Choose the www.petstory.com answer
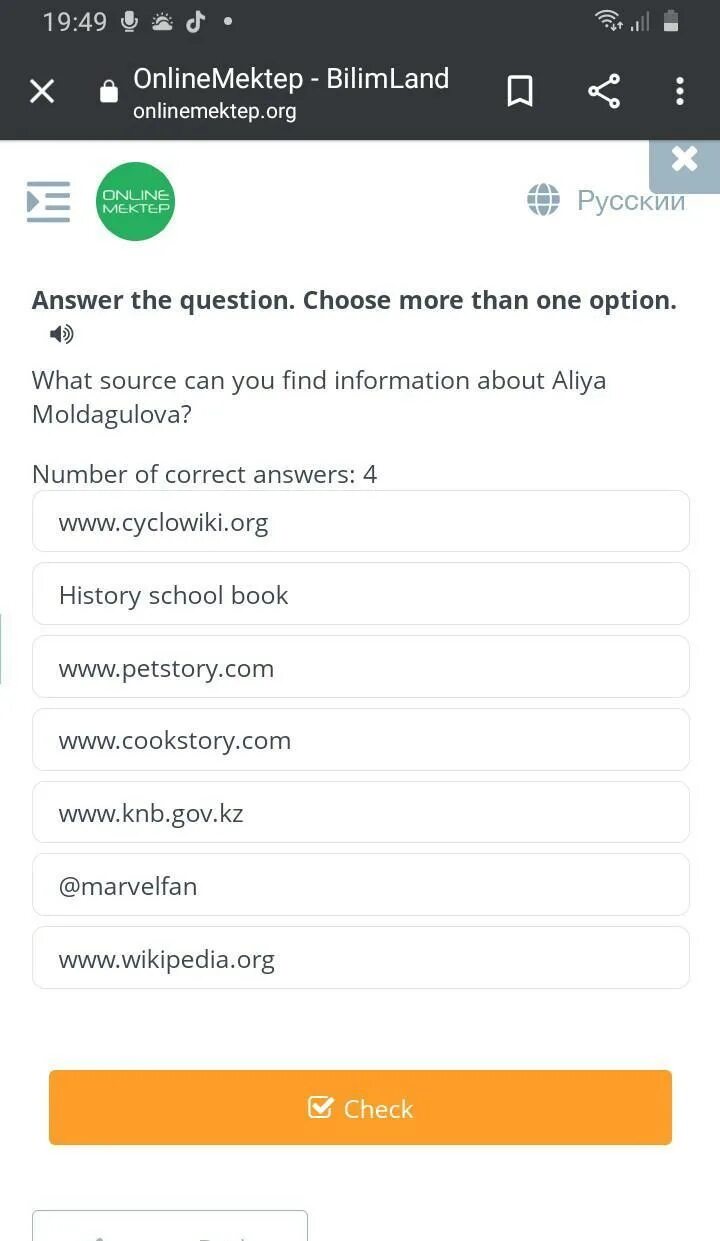720x1241 pixels. pyautogui.click(x=361, y=667)
